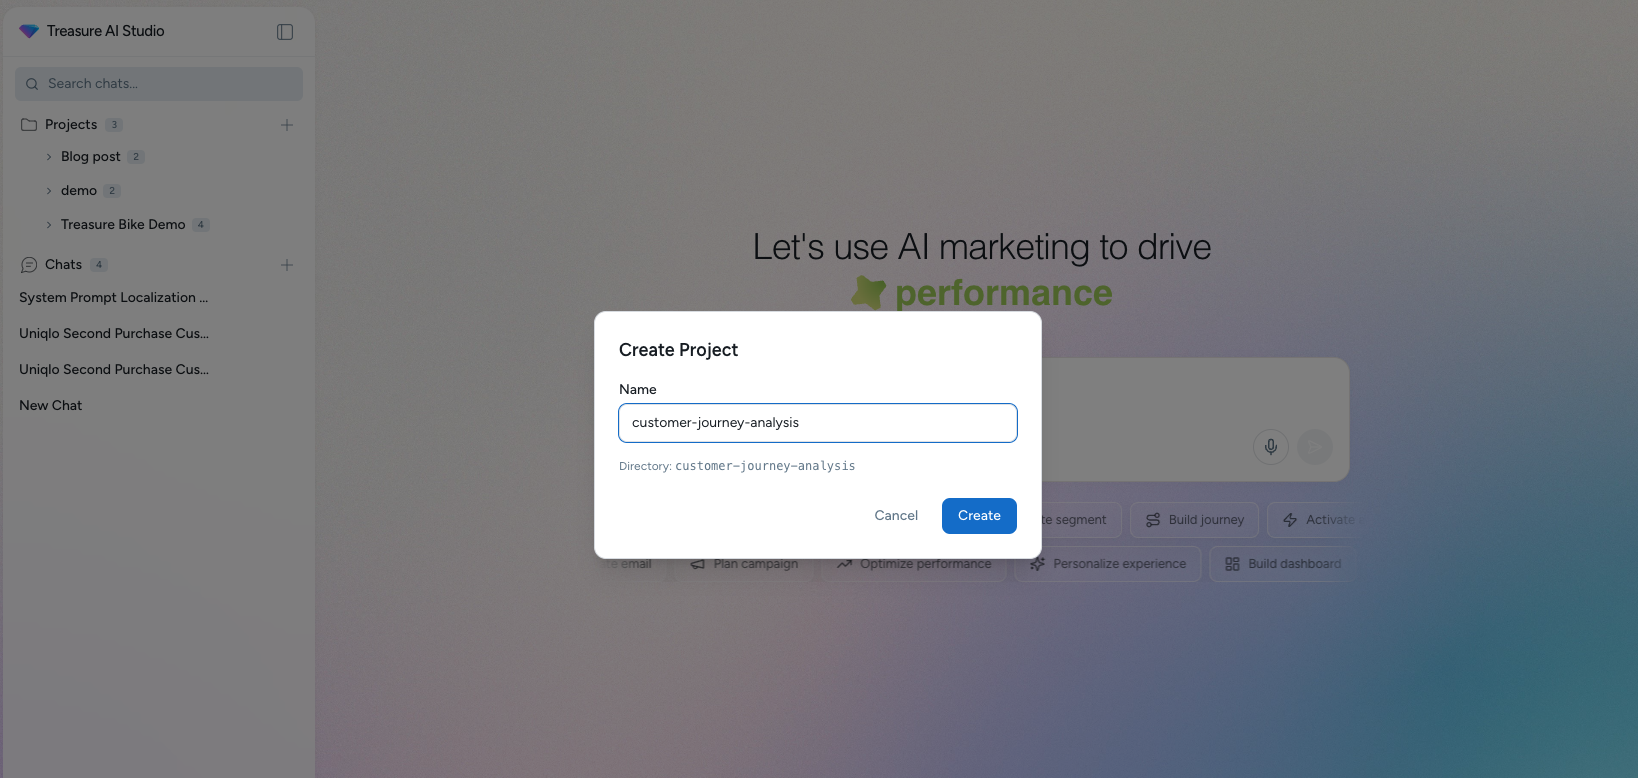Add a new project with plus icon
This screenshot has width=1638, height=778.
287,125
